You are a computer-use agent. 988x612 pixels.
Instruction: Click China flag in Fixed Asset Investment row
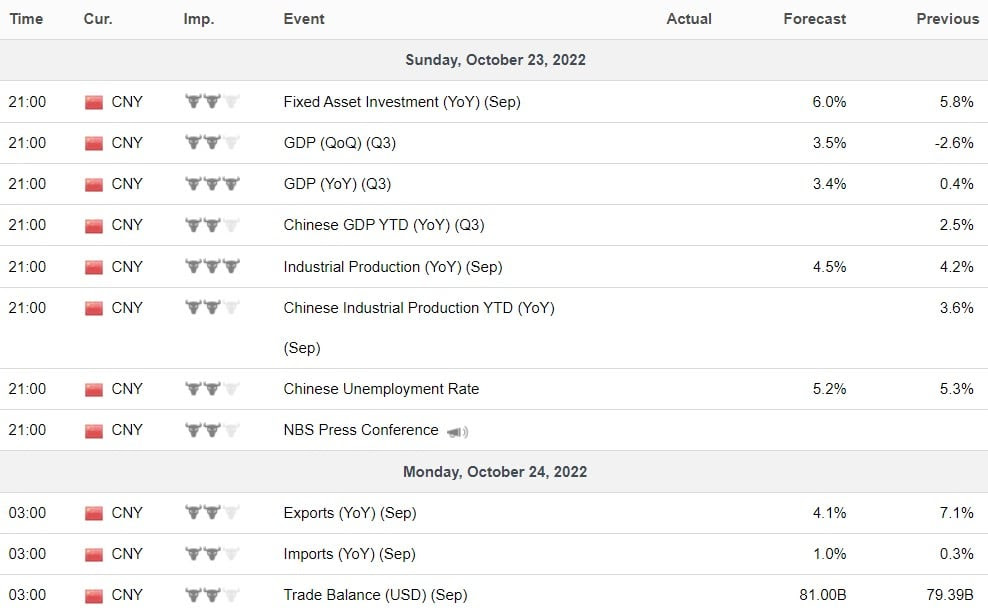(x=94, y=102)
